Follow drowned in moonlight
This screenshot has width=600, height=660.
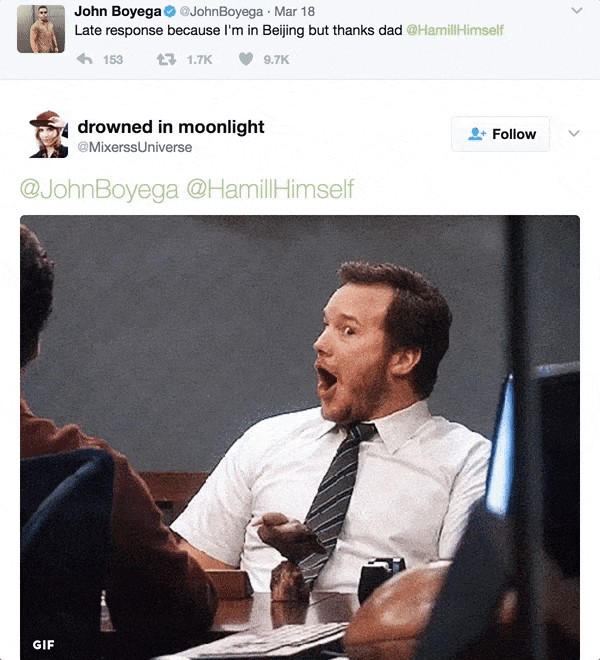pyautogui.click(x=500, y=134)
